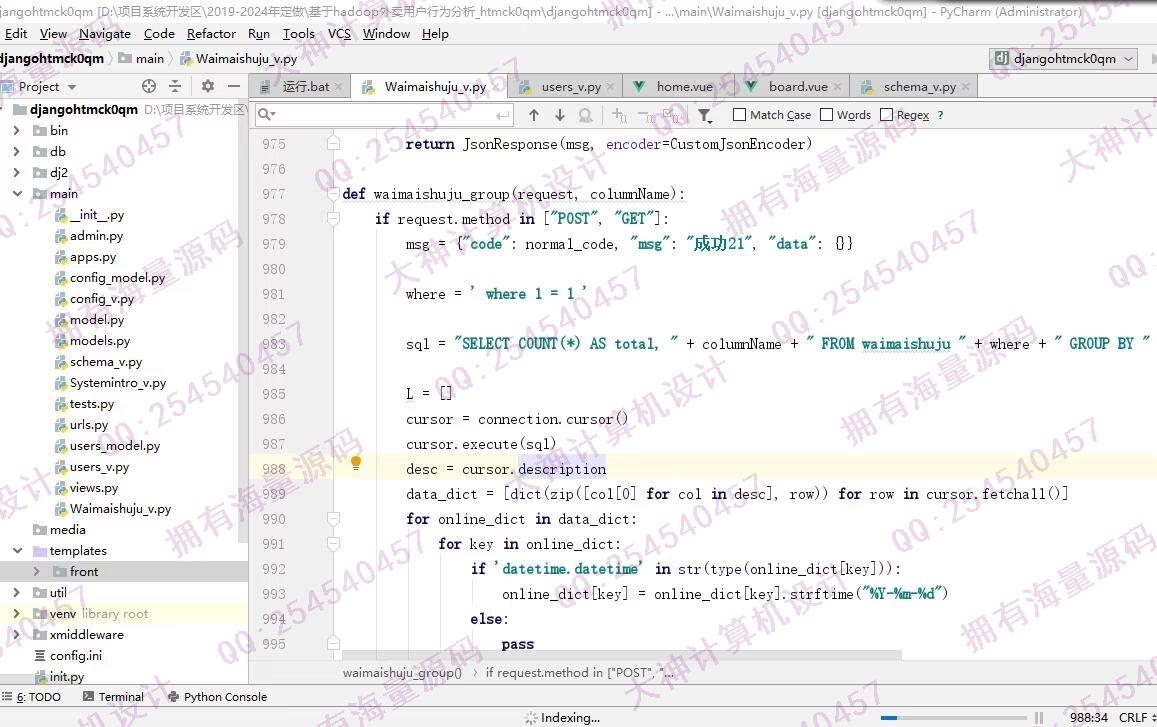Open the Python Console tool window
1157x727 pixels.
tap(218, 697)
